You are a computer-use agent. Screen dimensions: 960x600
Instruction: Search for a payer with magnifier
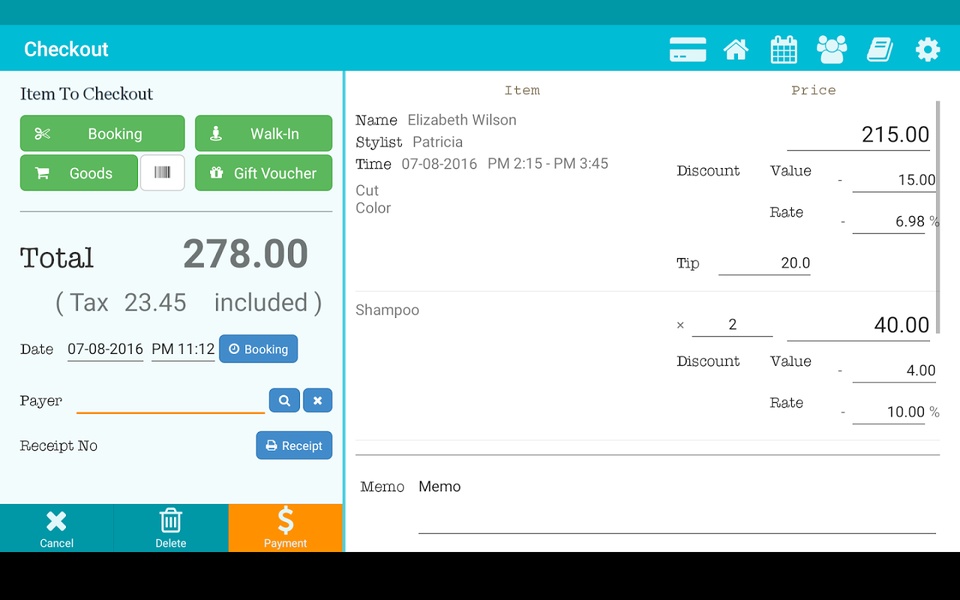tap(284, 400)
